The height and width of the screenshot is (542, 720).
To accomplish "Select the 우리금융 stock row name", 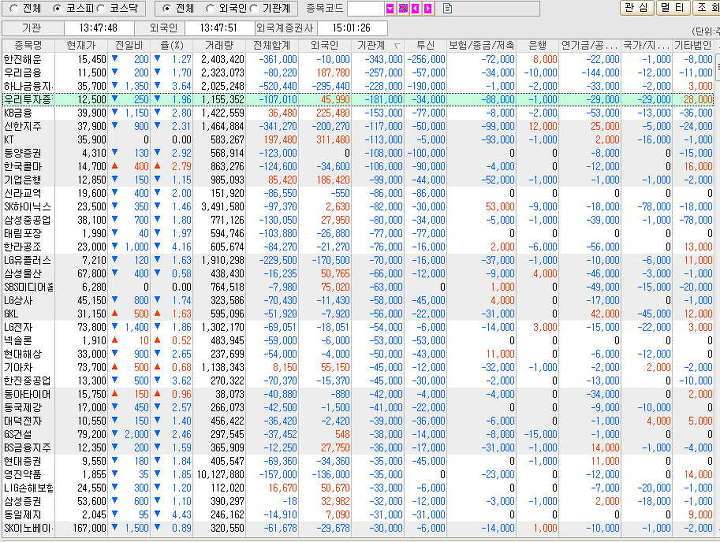I will [x=22, y=73].
